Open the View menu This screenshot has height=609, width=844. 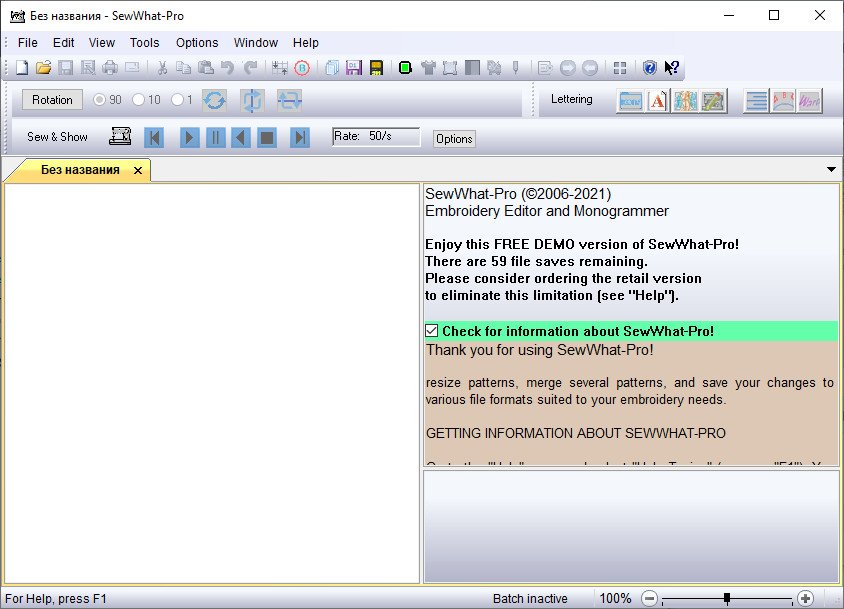tap(102, 43)
